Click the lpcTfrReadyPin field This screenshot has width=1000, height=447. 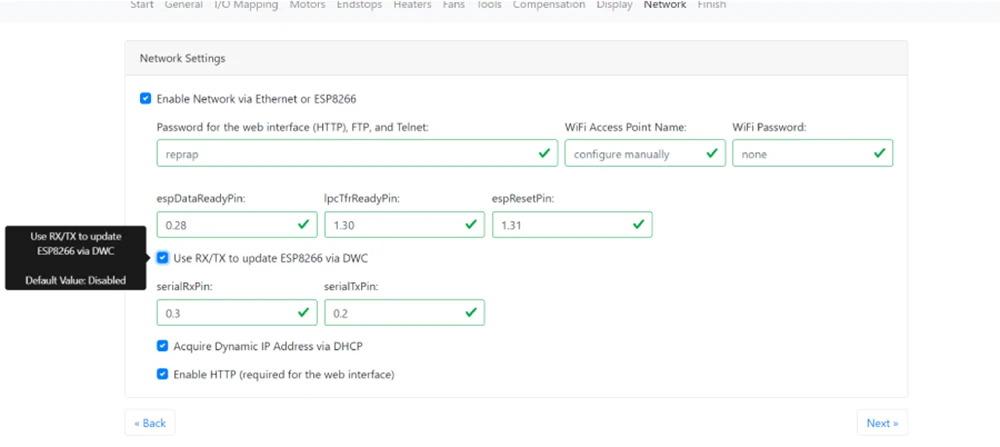[394, 225]
